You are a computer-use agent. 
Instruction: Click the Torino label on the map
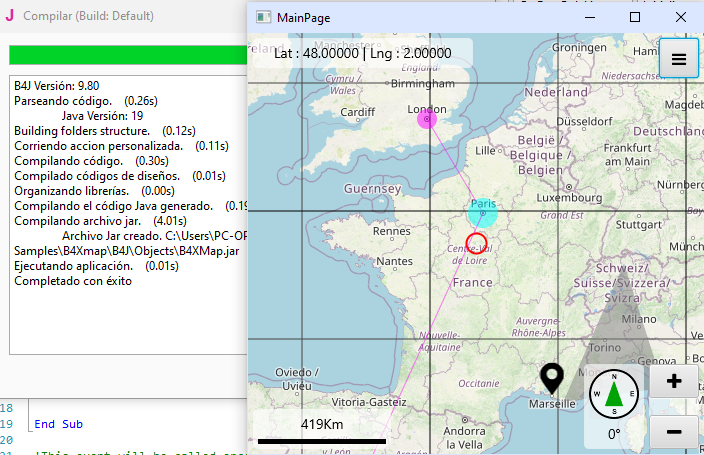[x=605, y=347]
